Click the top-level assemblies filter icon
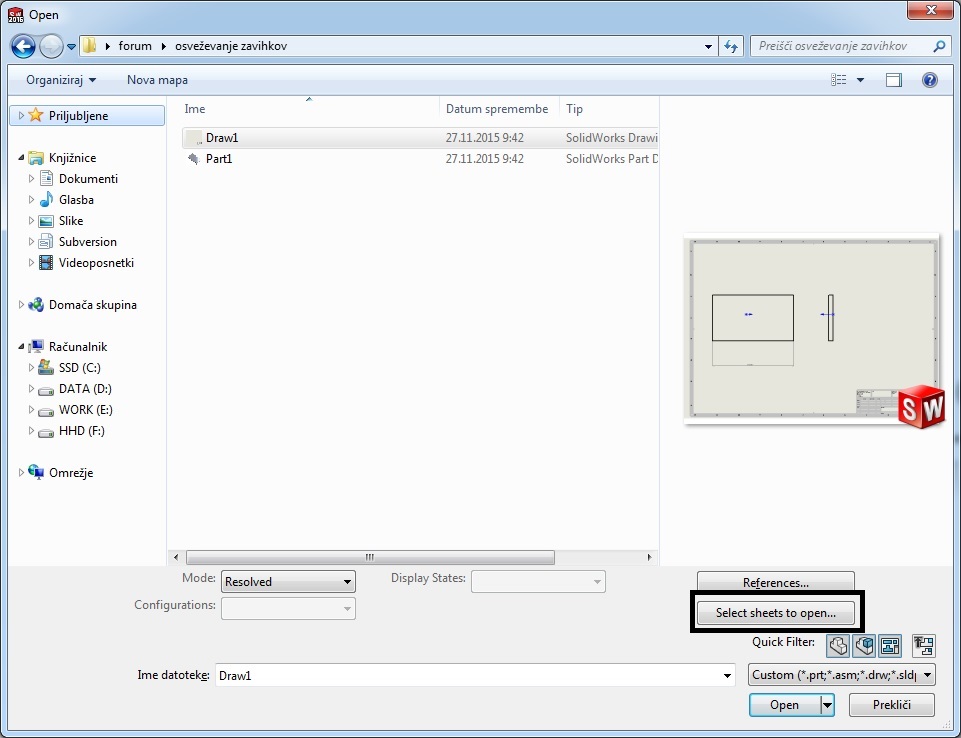This screenshot has width=961, height=738. (924, 645)
